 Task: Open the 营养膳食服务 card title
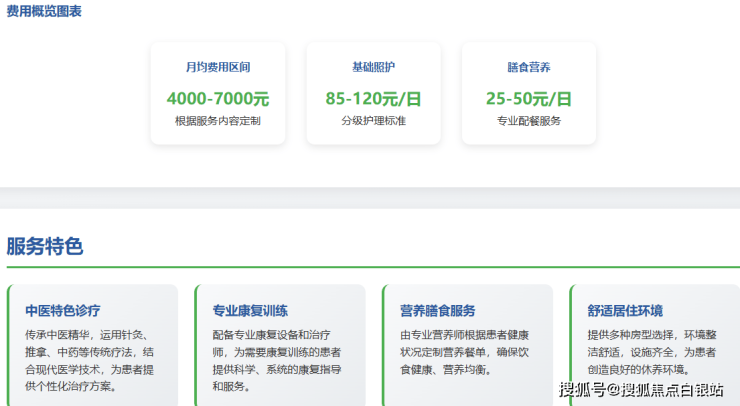pos(437,311)
